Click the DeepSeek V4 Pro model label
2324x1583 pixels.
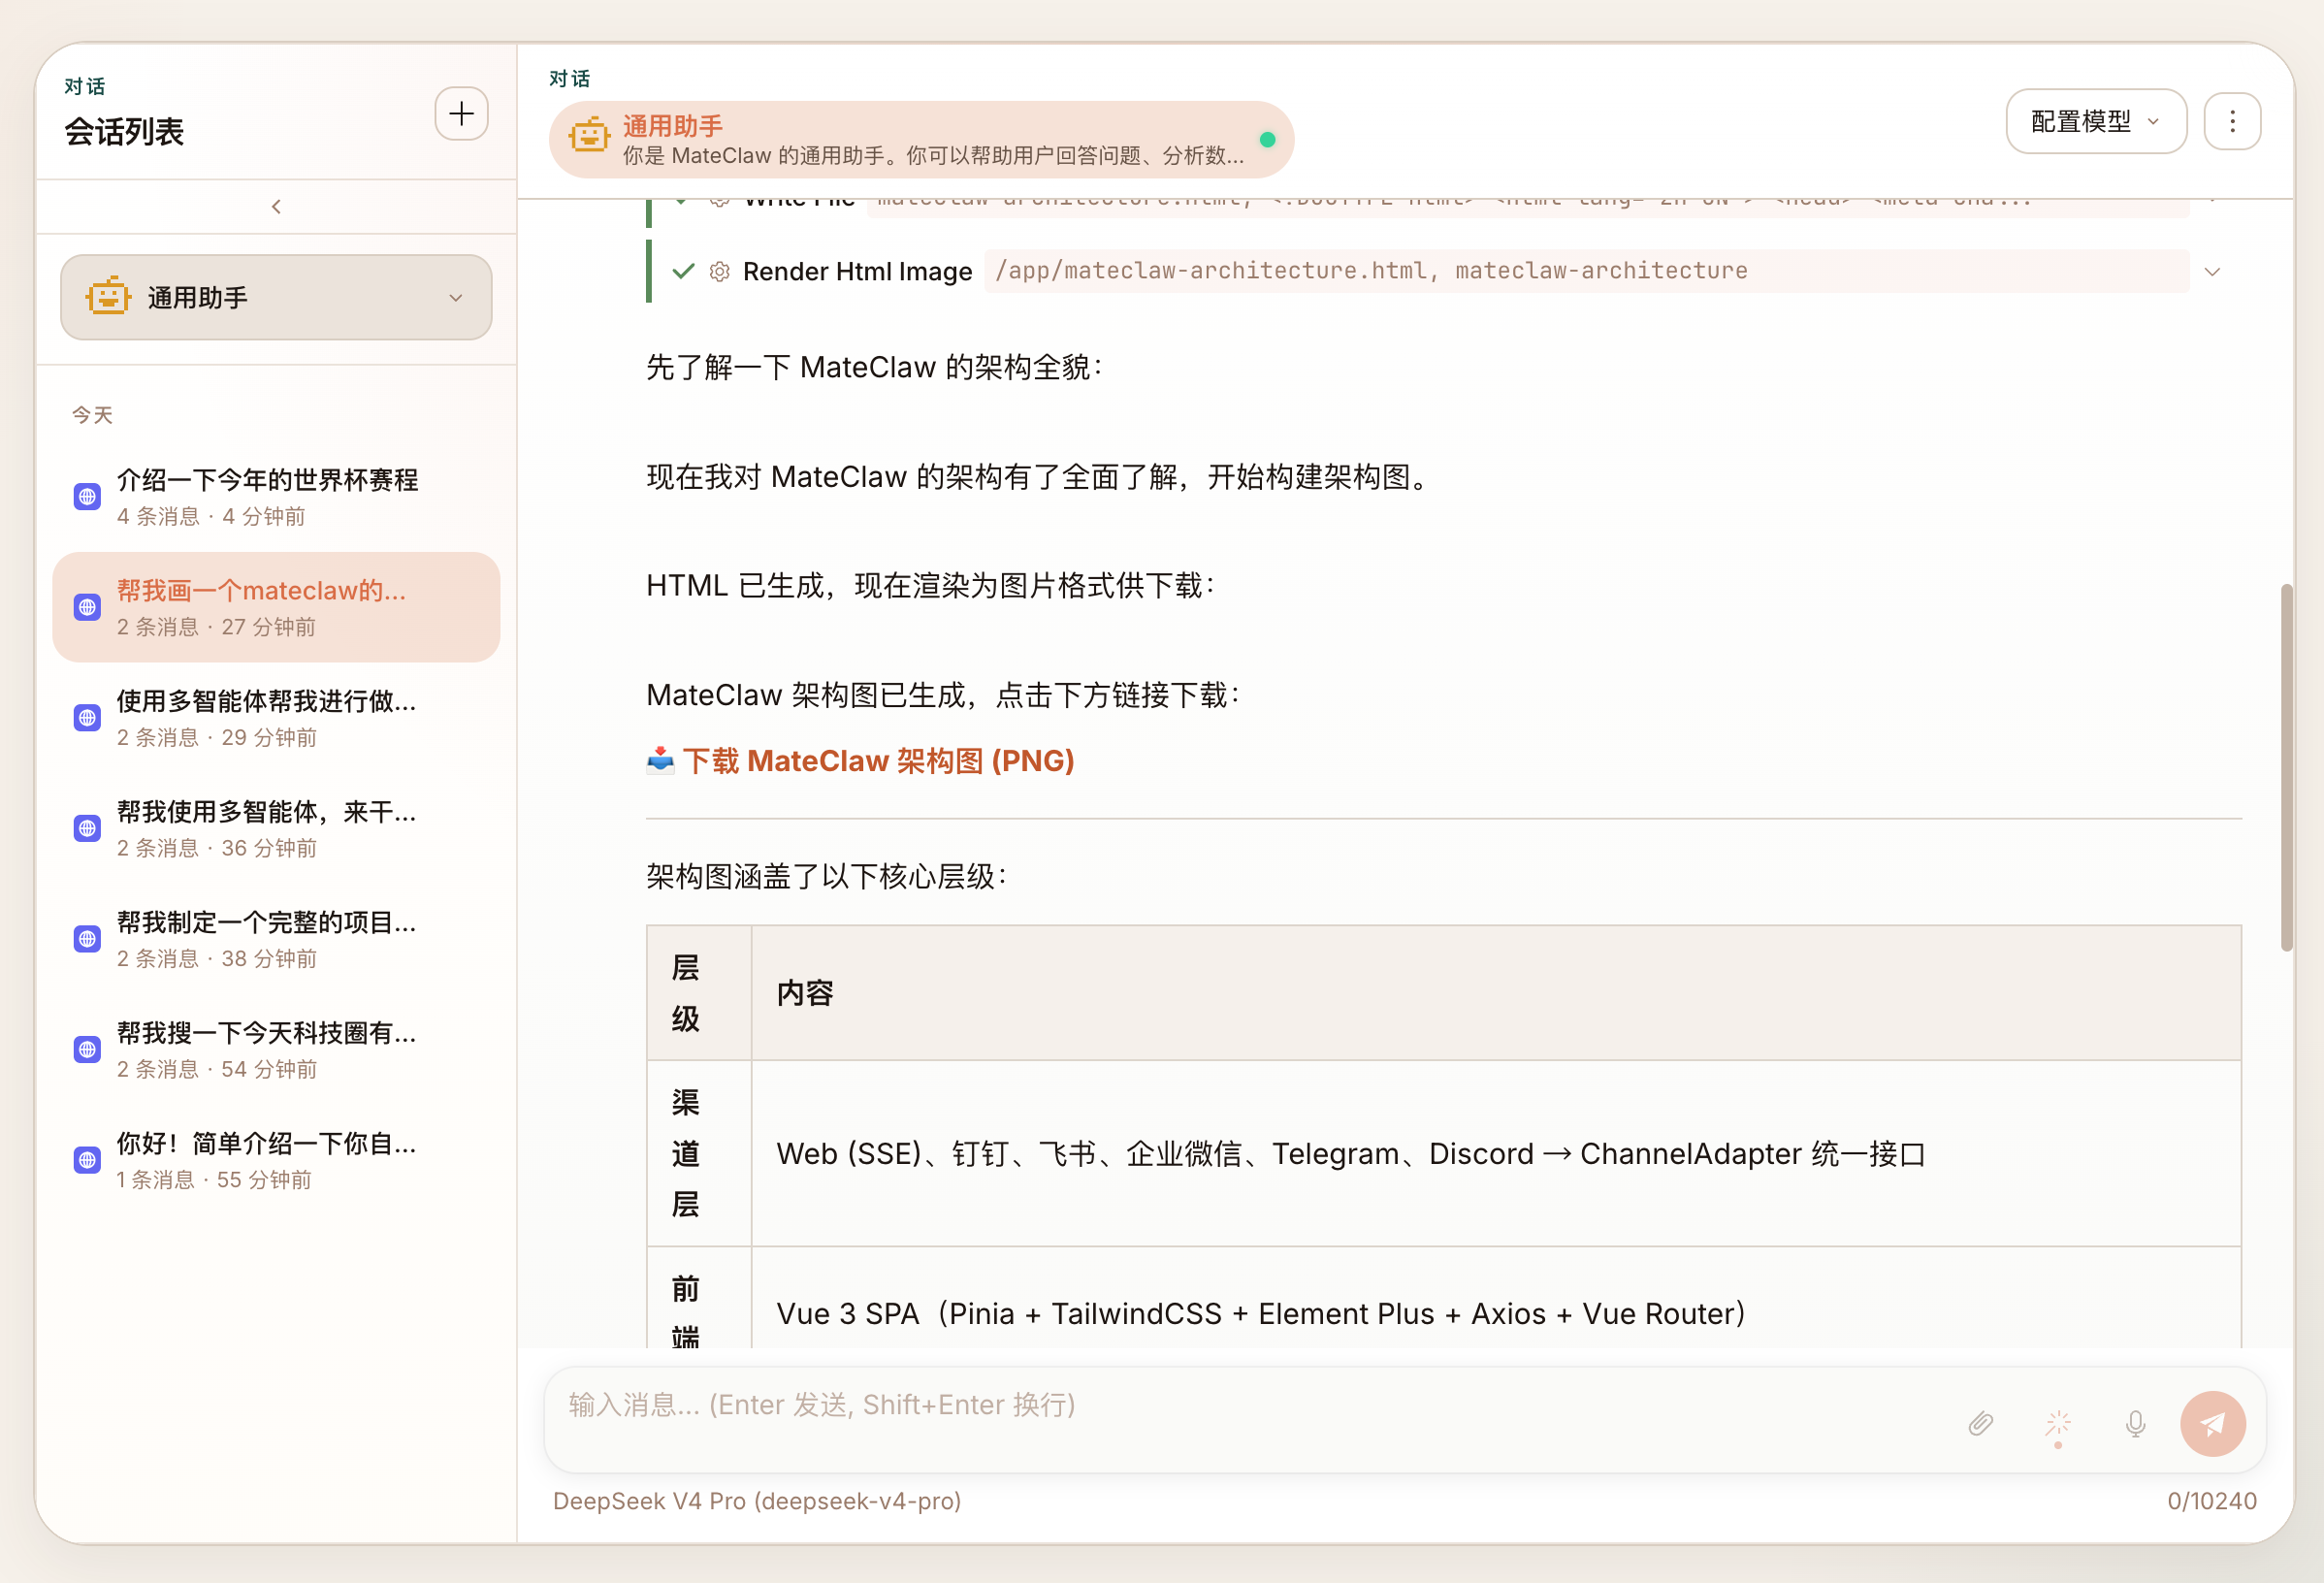coord(757,1501)
